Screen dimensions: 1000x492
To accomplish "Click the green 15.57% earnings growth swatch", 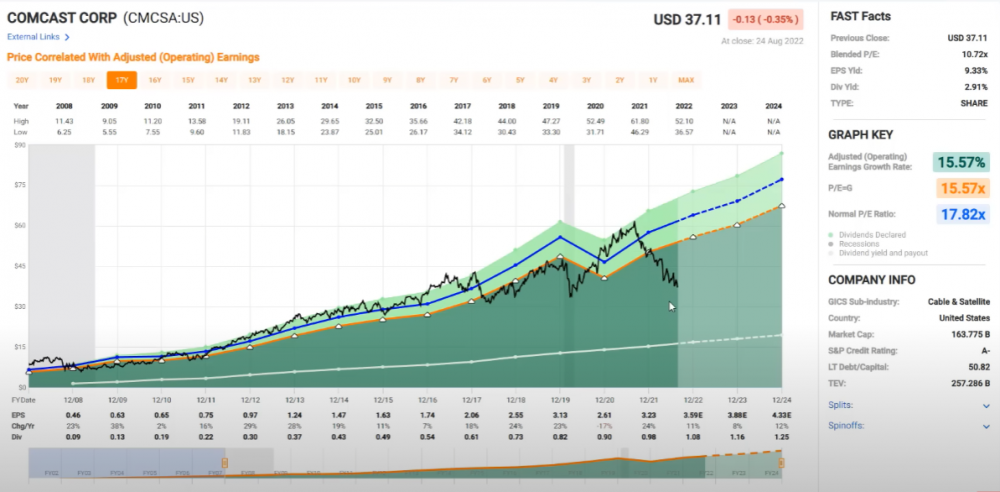I will click(961, 163).
